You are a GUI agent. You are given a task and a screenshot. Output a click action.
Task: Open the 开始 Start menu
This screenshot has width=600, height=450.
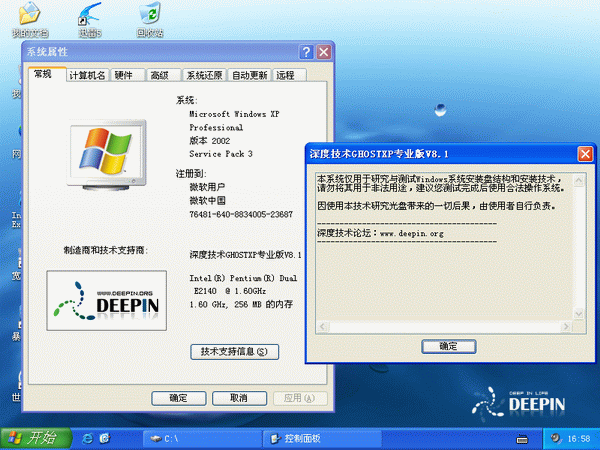35,439
